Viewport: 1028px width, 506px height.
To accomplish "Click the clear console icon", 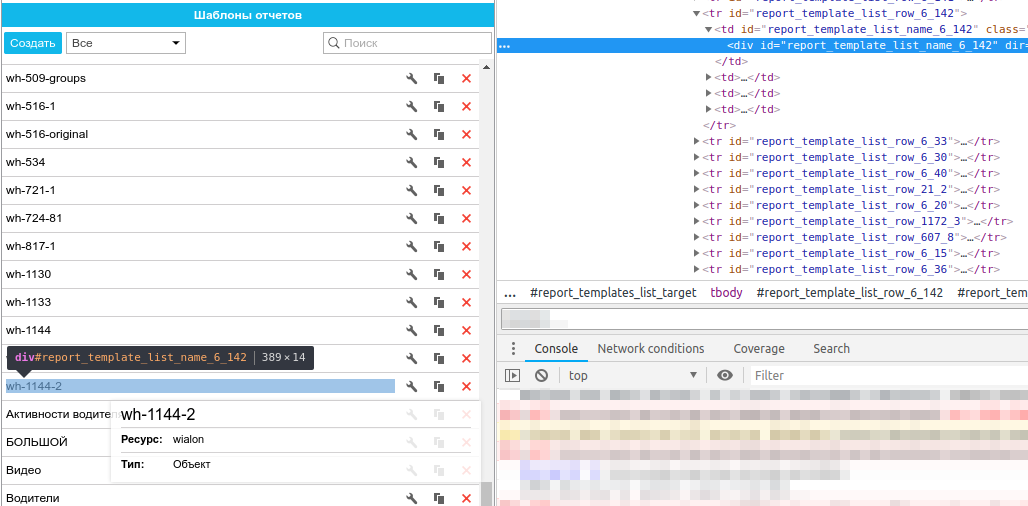I will point(541,375).
